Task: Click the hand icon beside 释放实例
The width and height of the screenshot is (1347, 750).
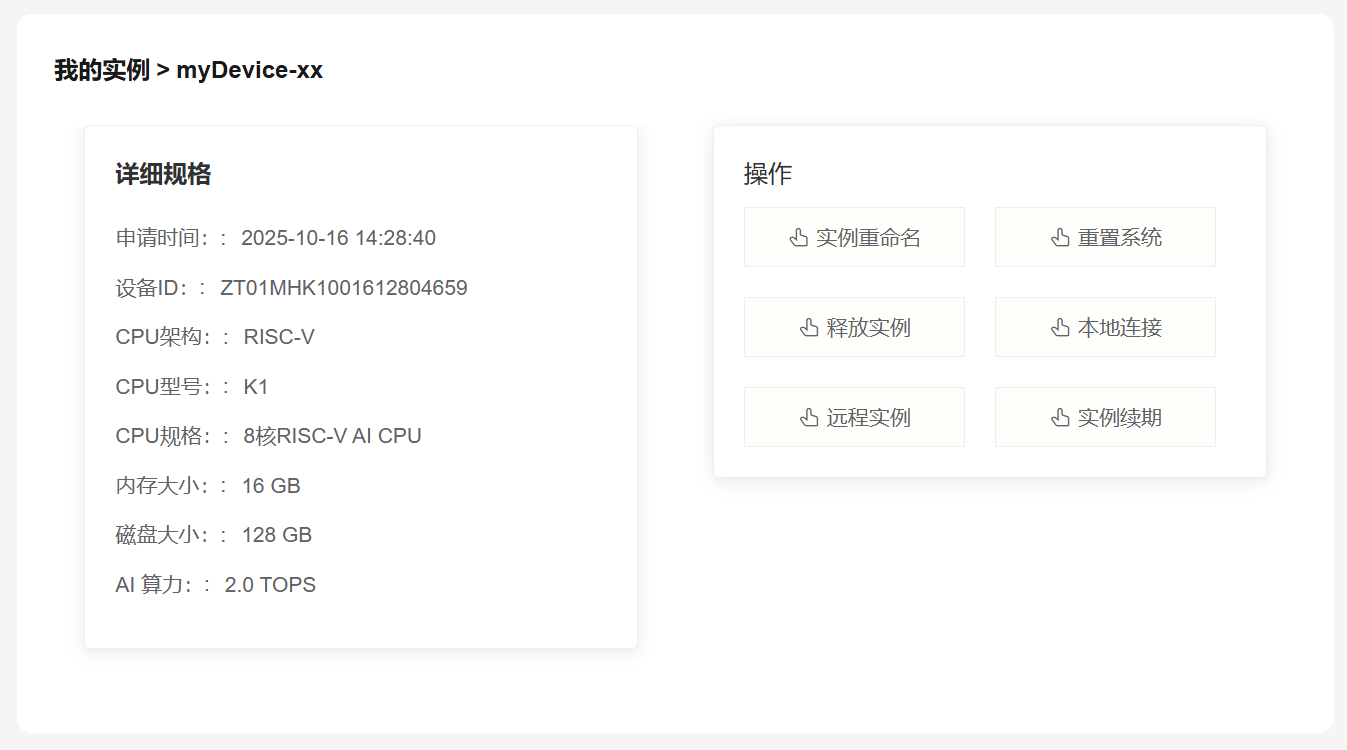Action: [x=809, y=328]
